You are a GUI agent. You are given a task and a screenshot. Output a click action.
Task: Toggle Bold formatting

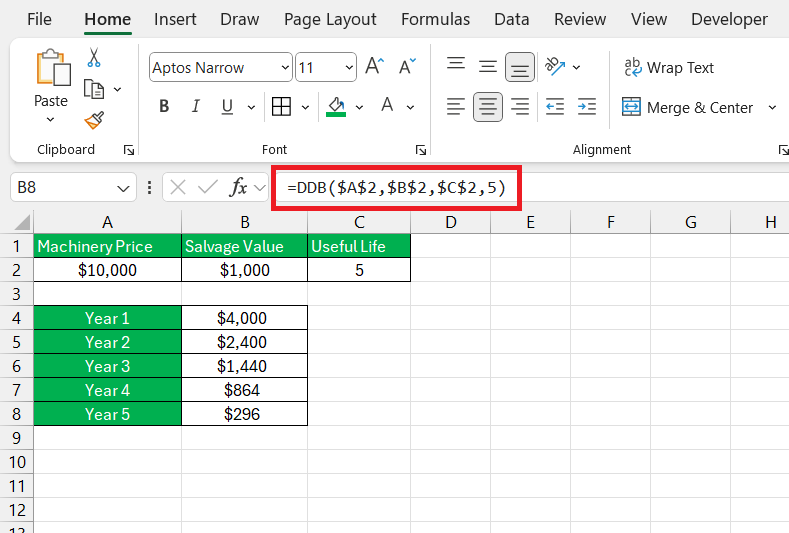(x=164, y=107)
